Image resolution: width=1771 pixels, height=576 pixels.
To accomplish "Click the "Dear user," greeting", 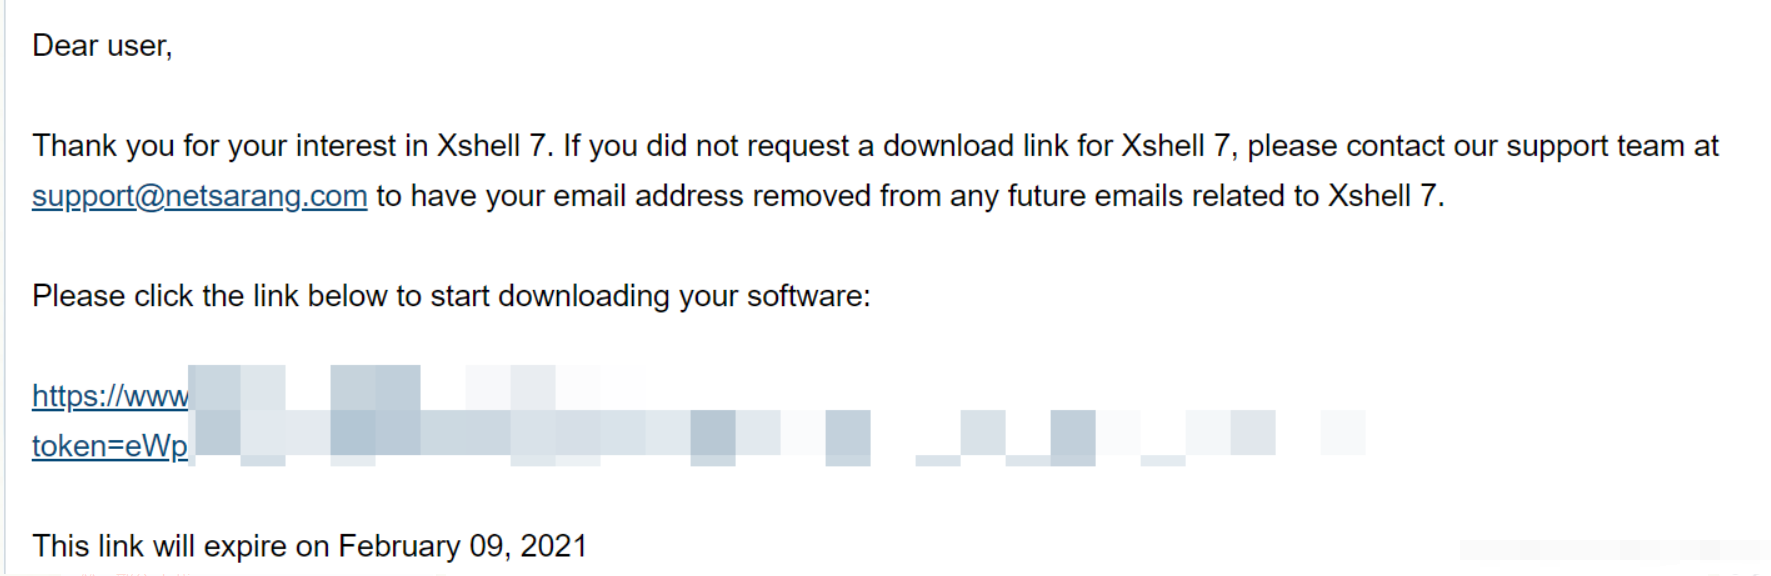I will [x=102, y=46].
